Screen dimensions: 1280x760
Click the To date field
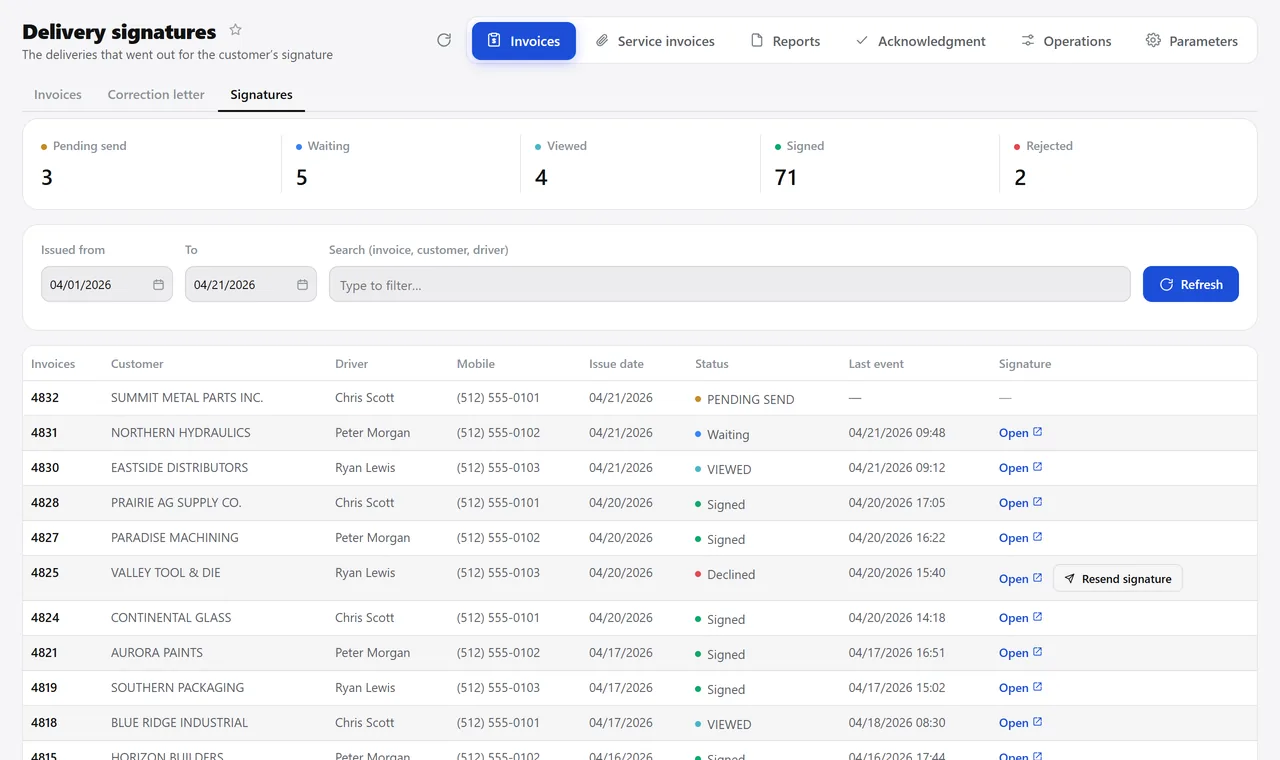coord(251,284)
